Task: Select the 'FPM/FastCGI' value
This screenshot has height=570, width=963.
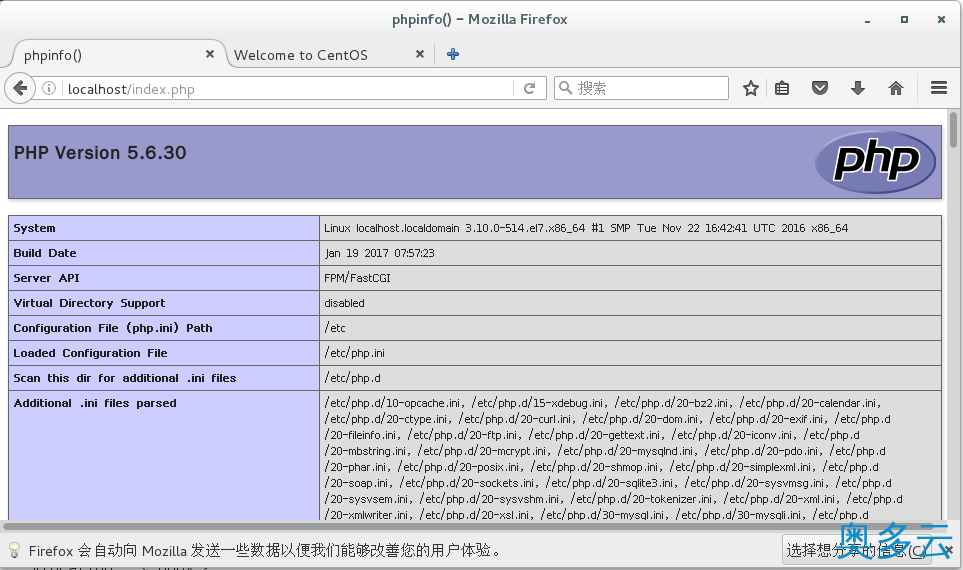Action: [357, 278]
